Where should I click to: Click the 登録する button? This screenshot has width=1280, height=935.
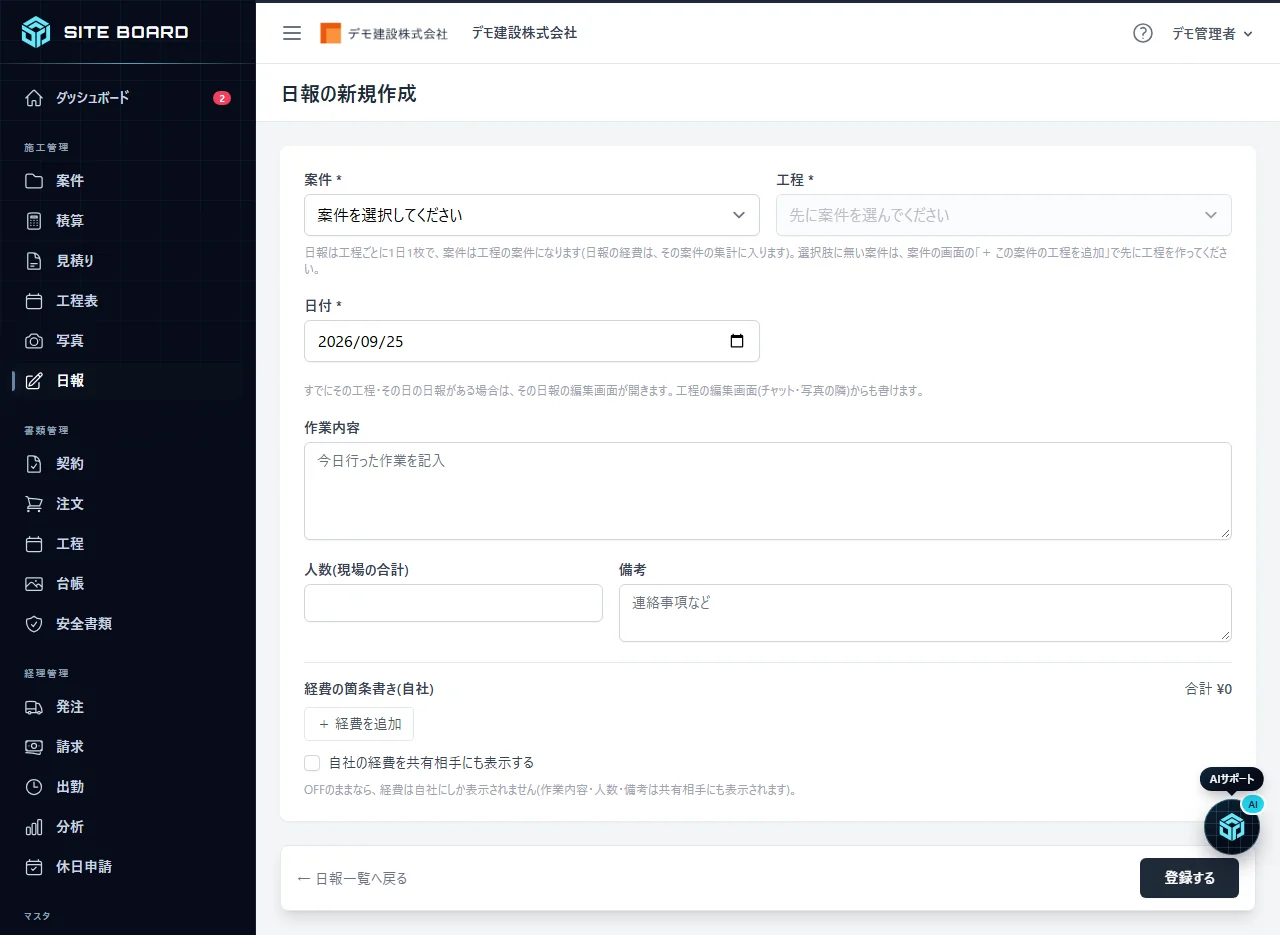(x=1189, y=878)
